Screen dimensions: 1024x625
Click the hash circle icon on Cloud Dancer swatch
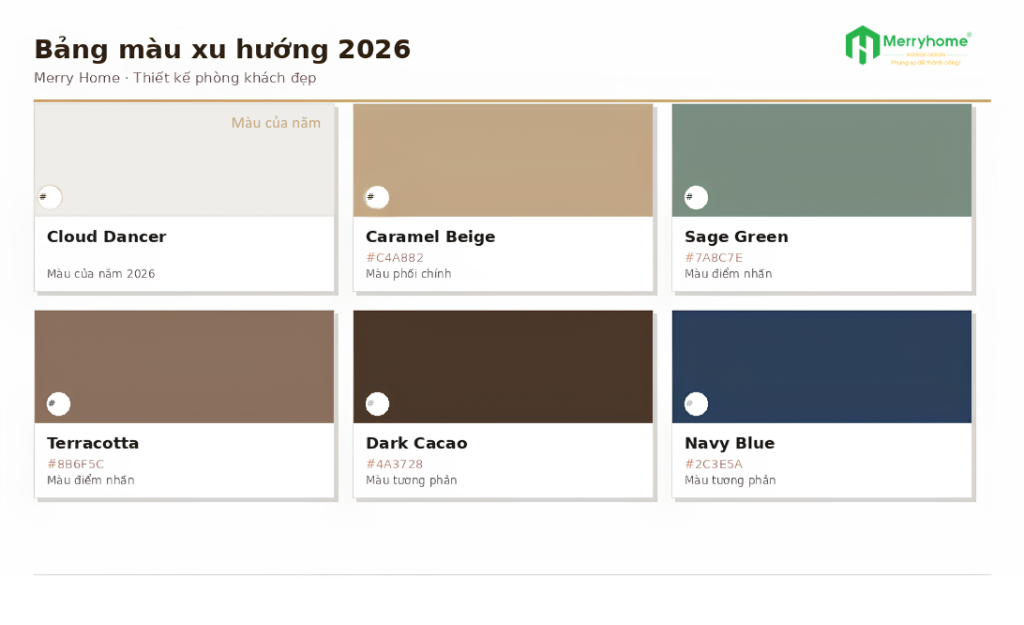pos(50,197)
